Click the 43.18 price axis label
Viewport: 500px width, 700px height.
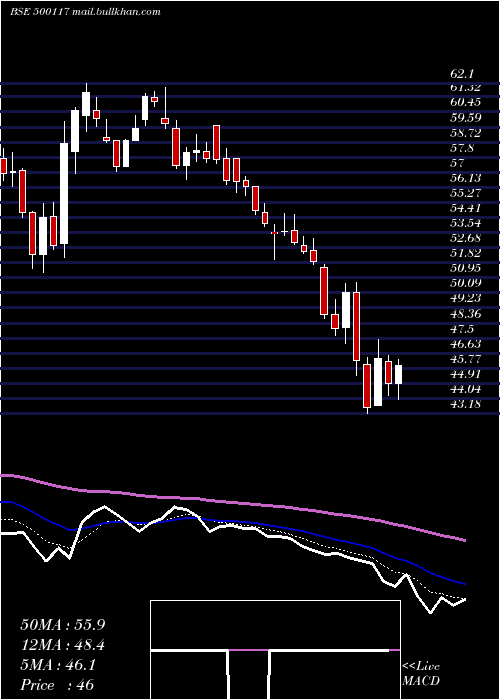click(465, 404)
